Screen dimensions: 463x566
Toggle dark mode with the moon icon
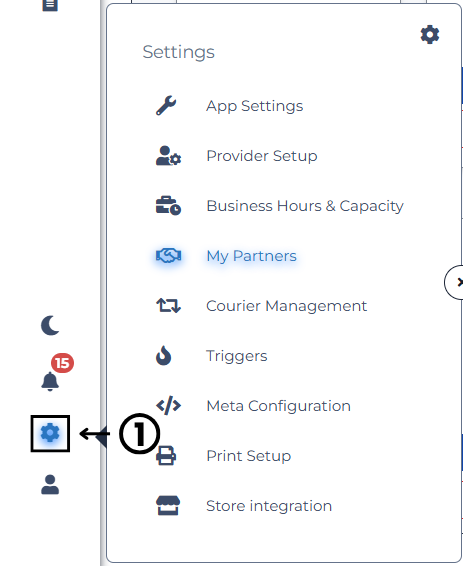pos(50,325)
